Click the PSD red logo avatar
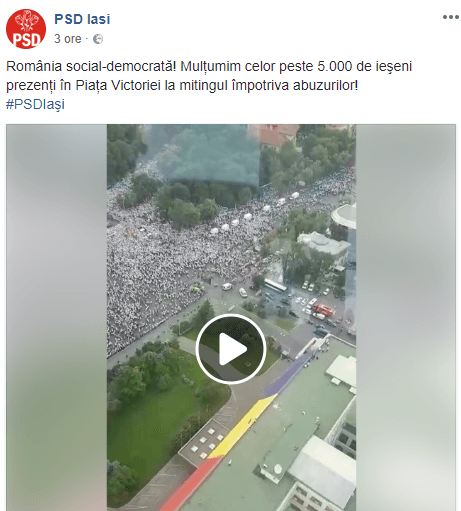461x511 pixels. (x=26, y=29)
